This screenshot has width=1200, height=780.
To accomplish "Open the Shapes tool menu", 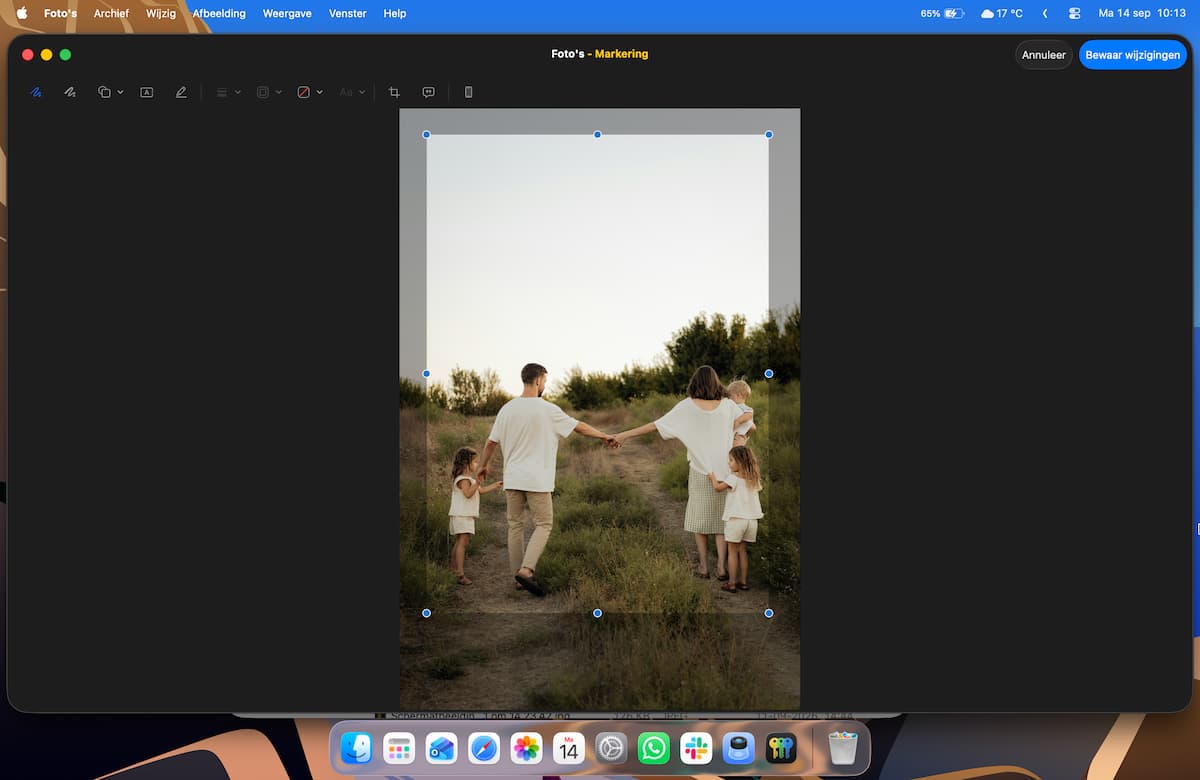I will click(x=110, y=92).
